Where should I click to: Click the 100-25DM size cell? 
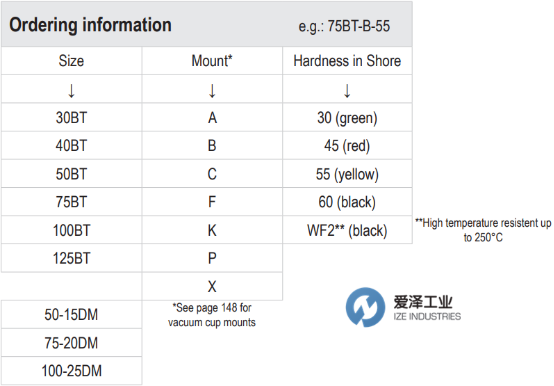click(71, 371)
